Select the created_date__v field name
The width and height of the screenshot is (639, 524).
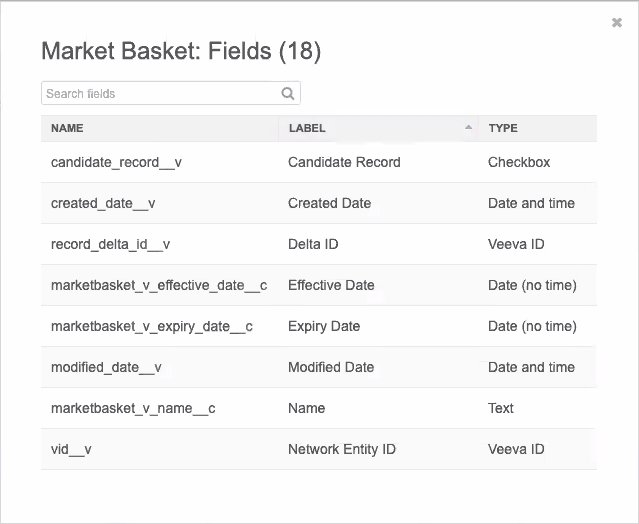point(103,203)
